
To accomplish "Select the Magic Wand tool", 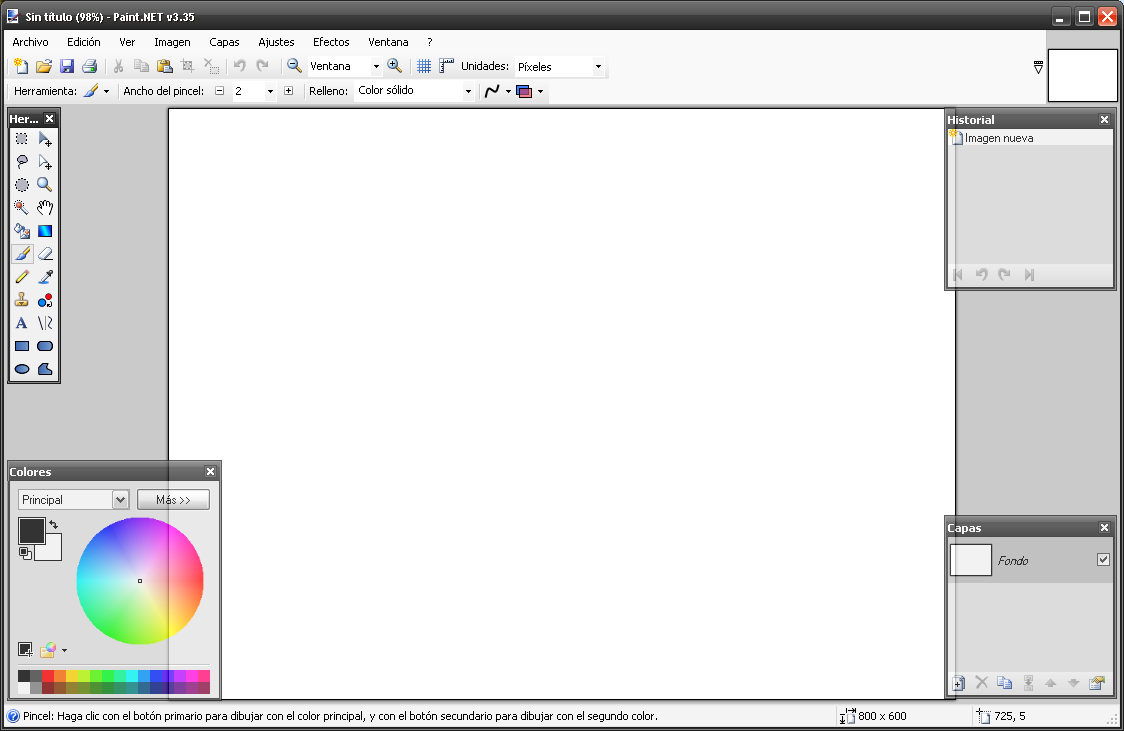I will pyautogui.click(x=22, y=208).
